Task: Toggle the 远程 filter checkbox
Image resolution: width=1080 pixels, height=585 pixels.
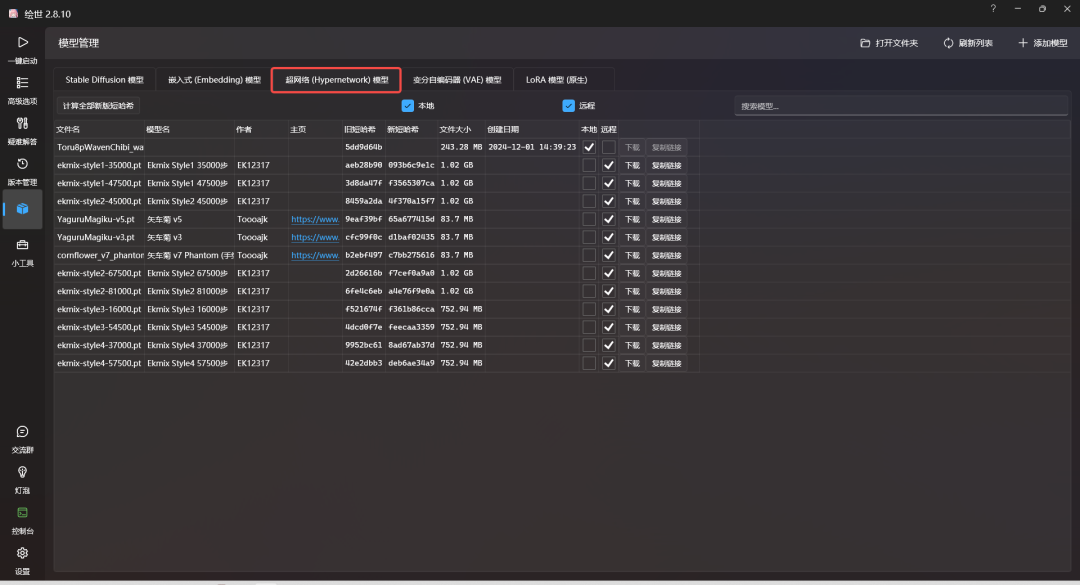Action: [568, 105]
